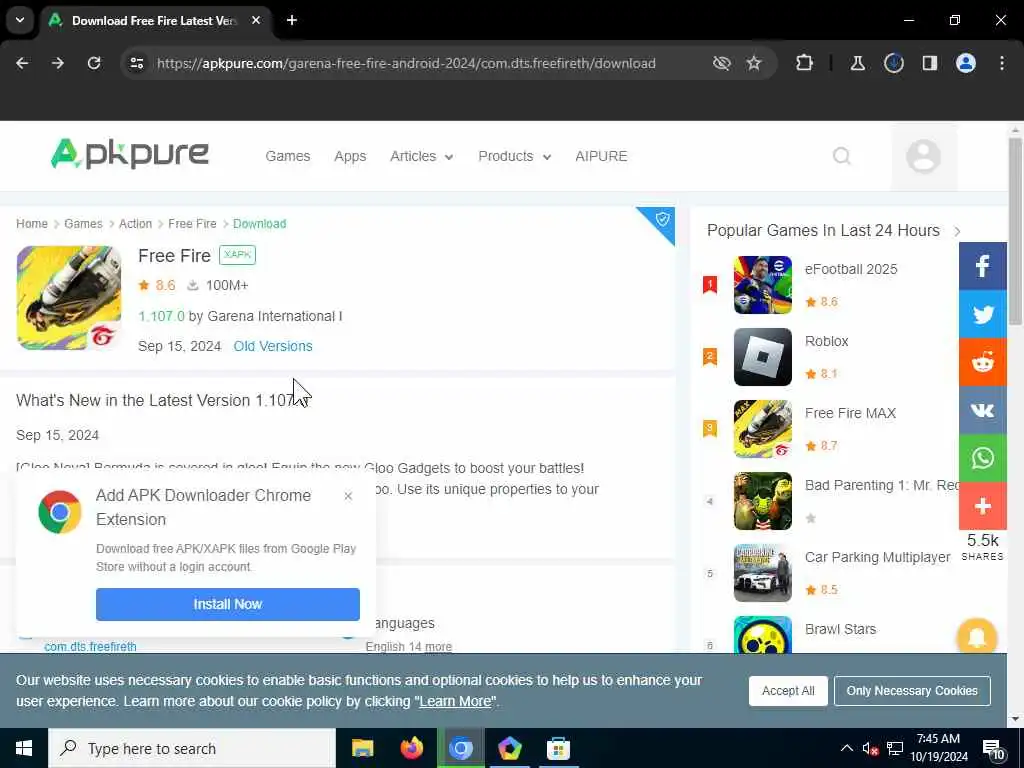Click the Windows taskbar search box
The height and width of the screenshot is (768, 1024).
tap(191, 748)
